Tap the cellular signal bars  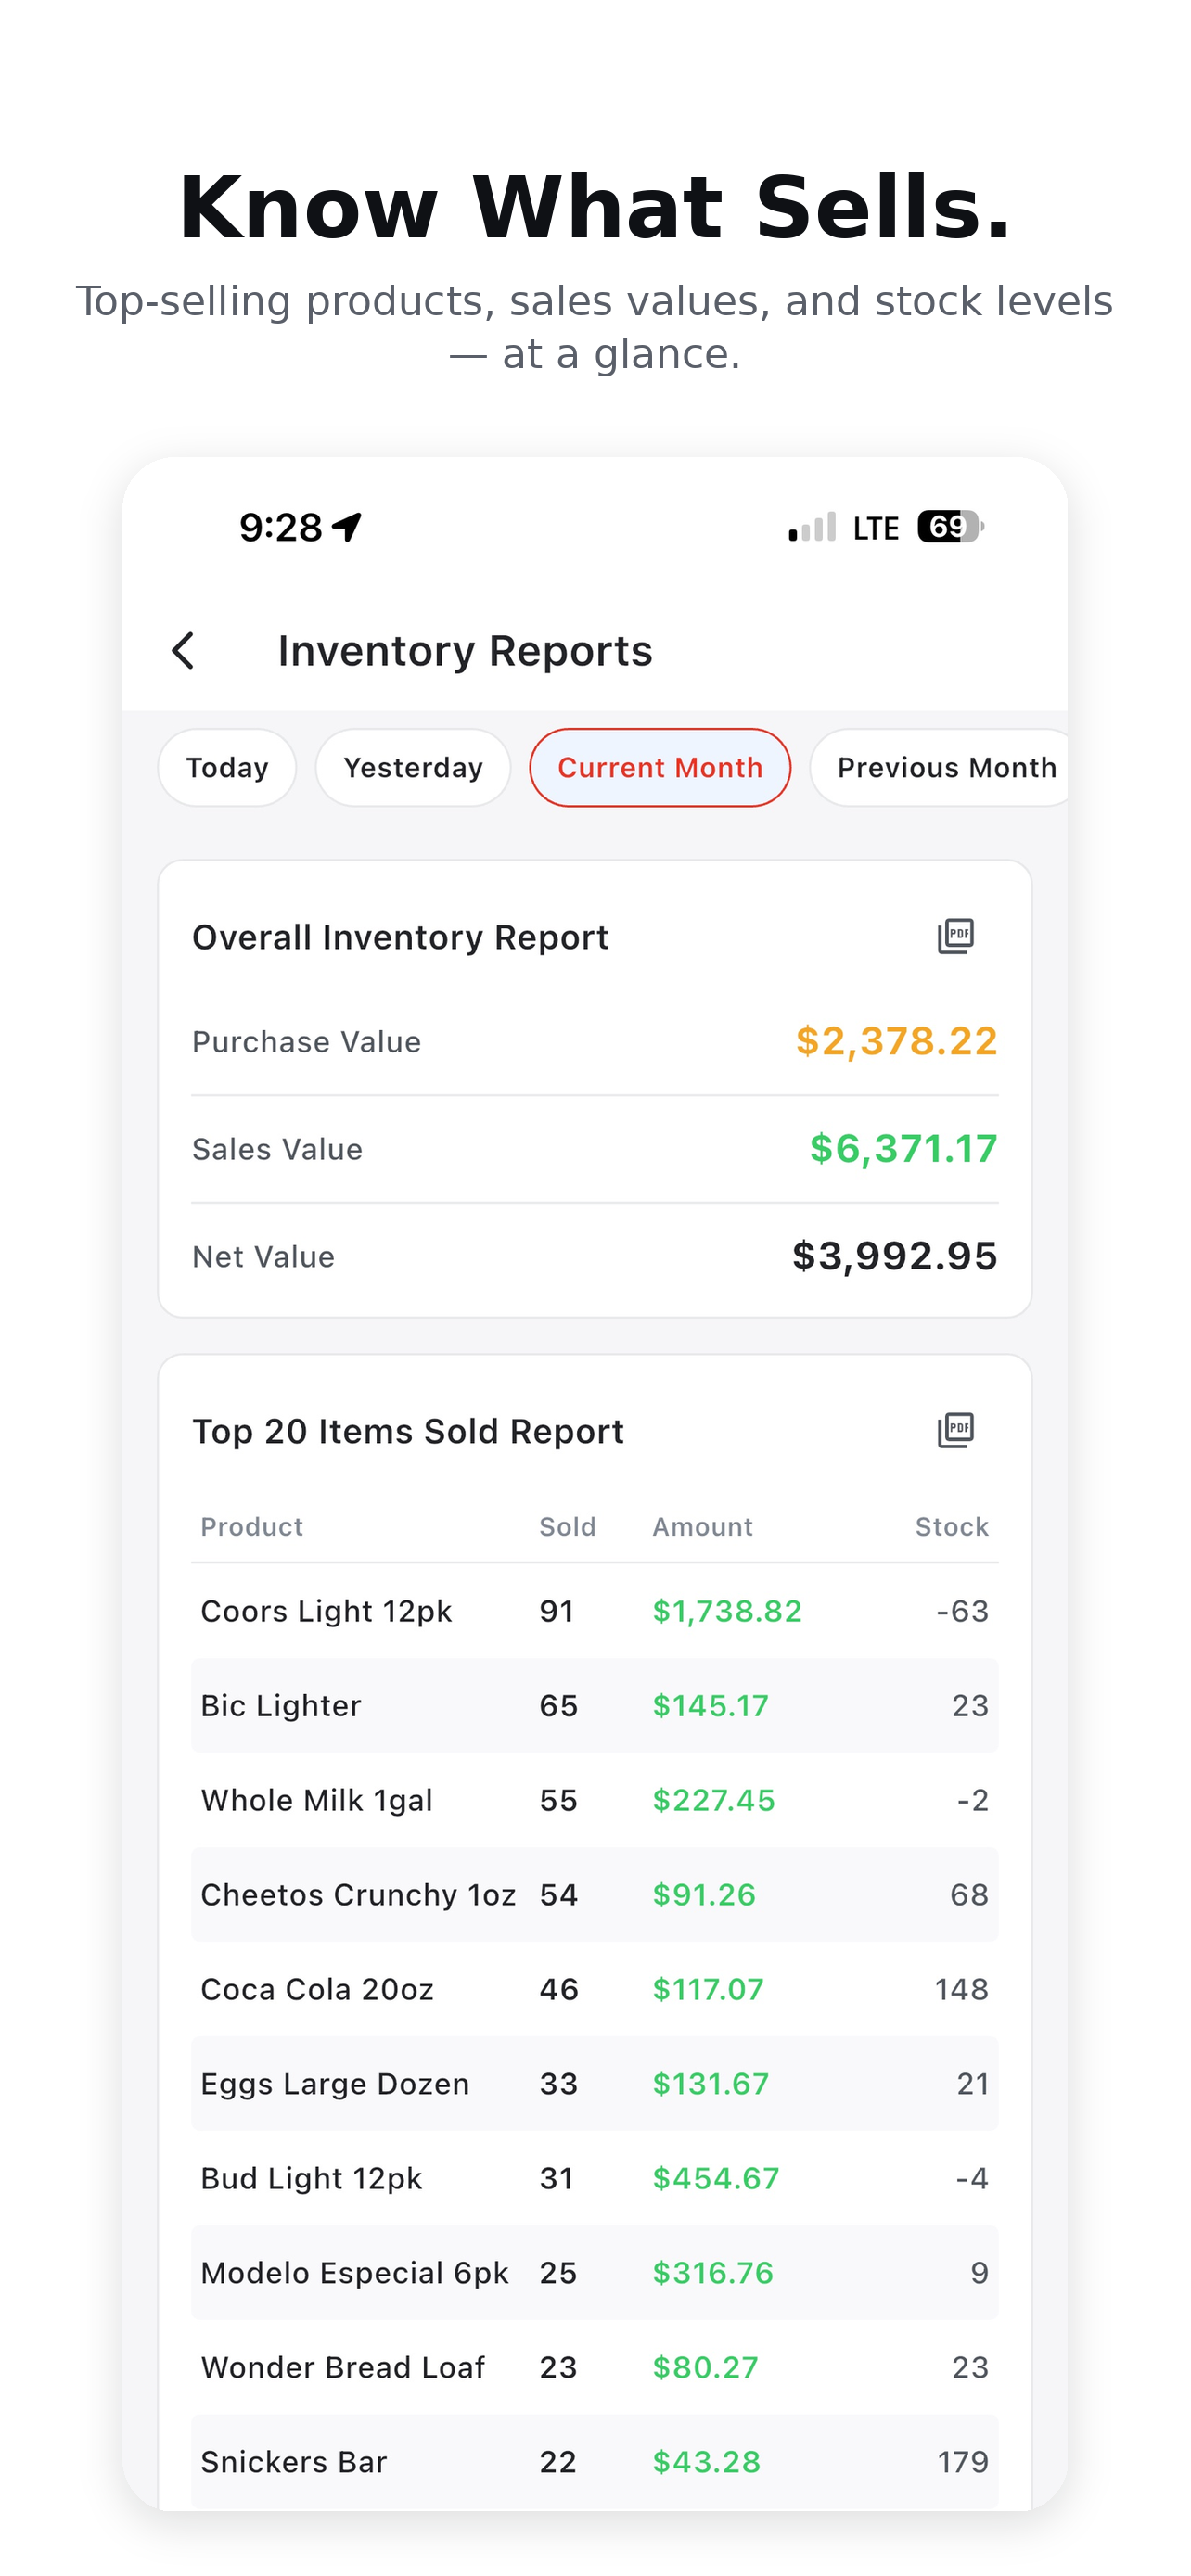click(812, 527)
